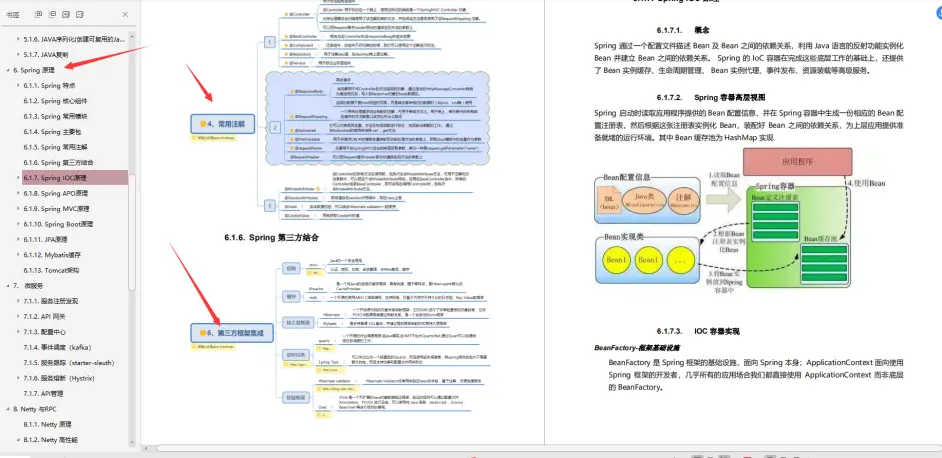Image resolution: width=942 pixels, height=458 pixels.
Task: Open bookmark 6.1.11. JPA原理
Action: point(46,239)
